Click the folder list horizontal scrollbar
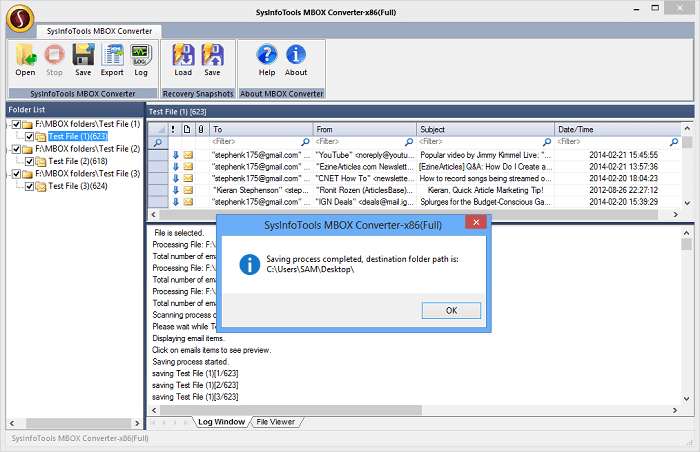700x452 pixels. (75, 423)
